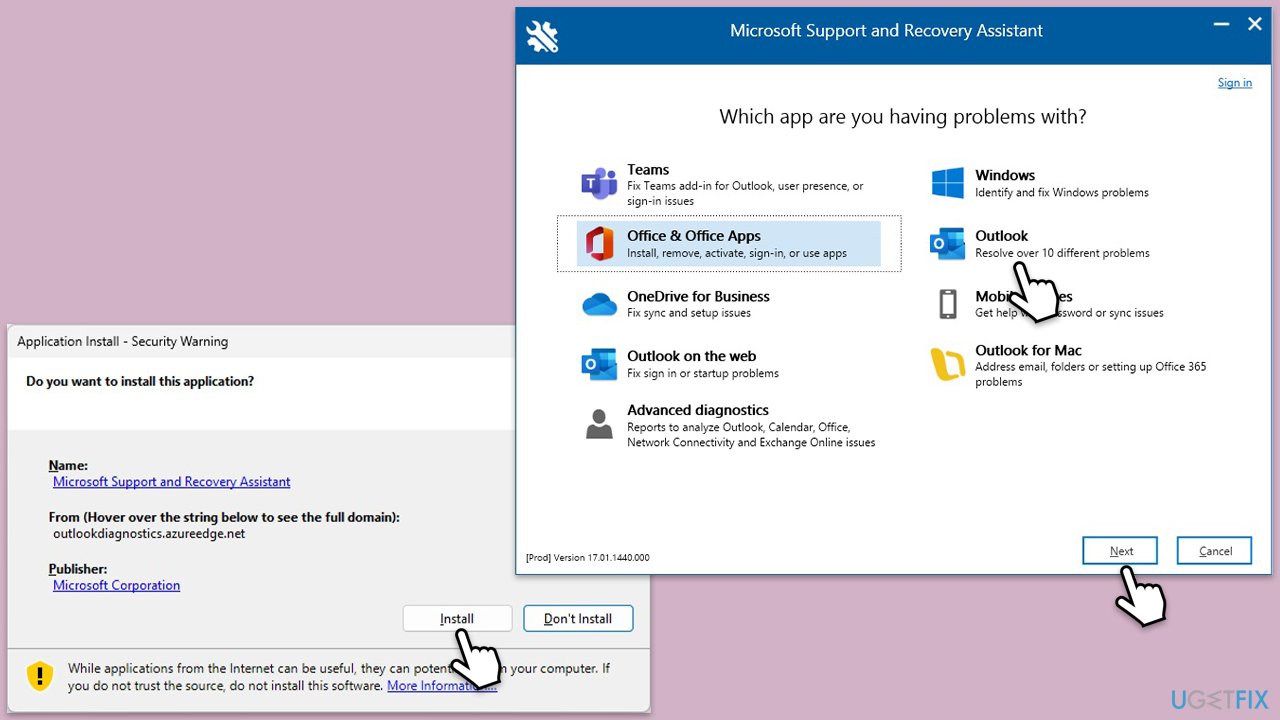Open the More Information link
This screenshot has height=720, width=1280.
pos(442,686)
